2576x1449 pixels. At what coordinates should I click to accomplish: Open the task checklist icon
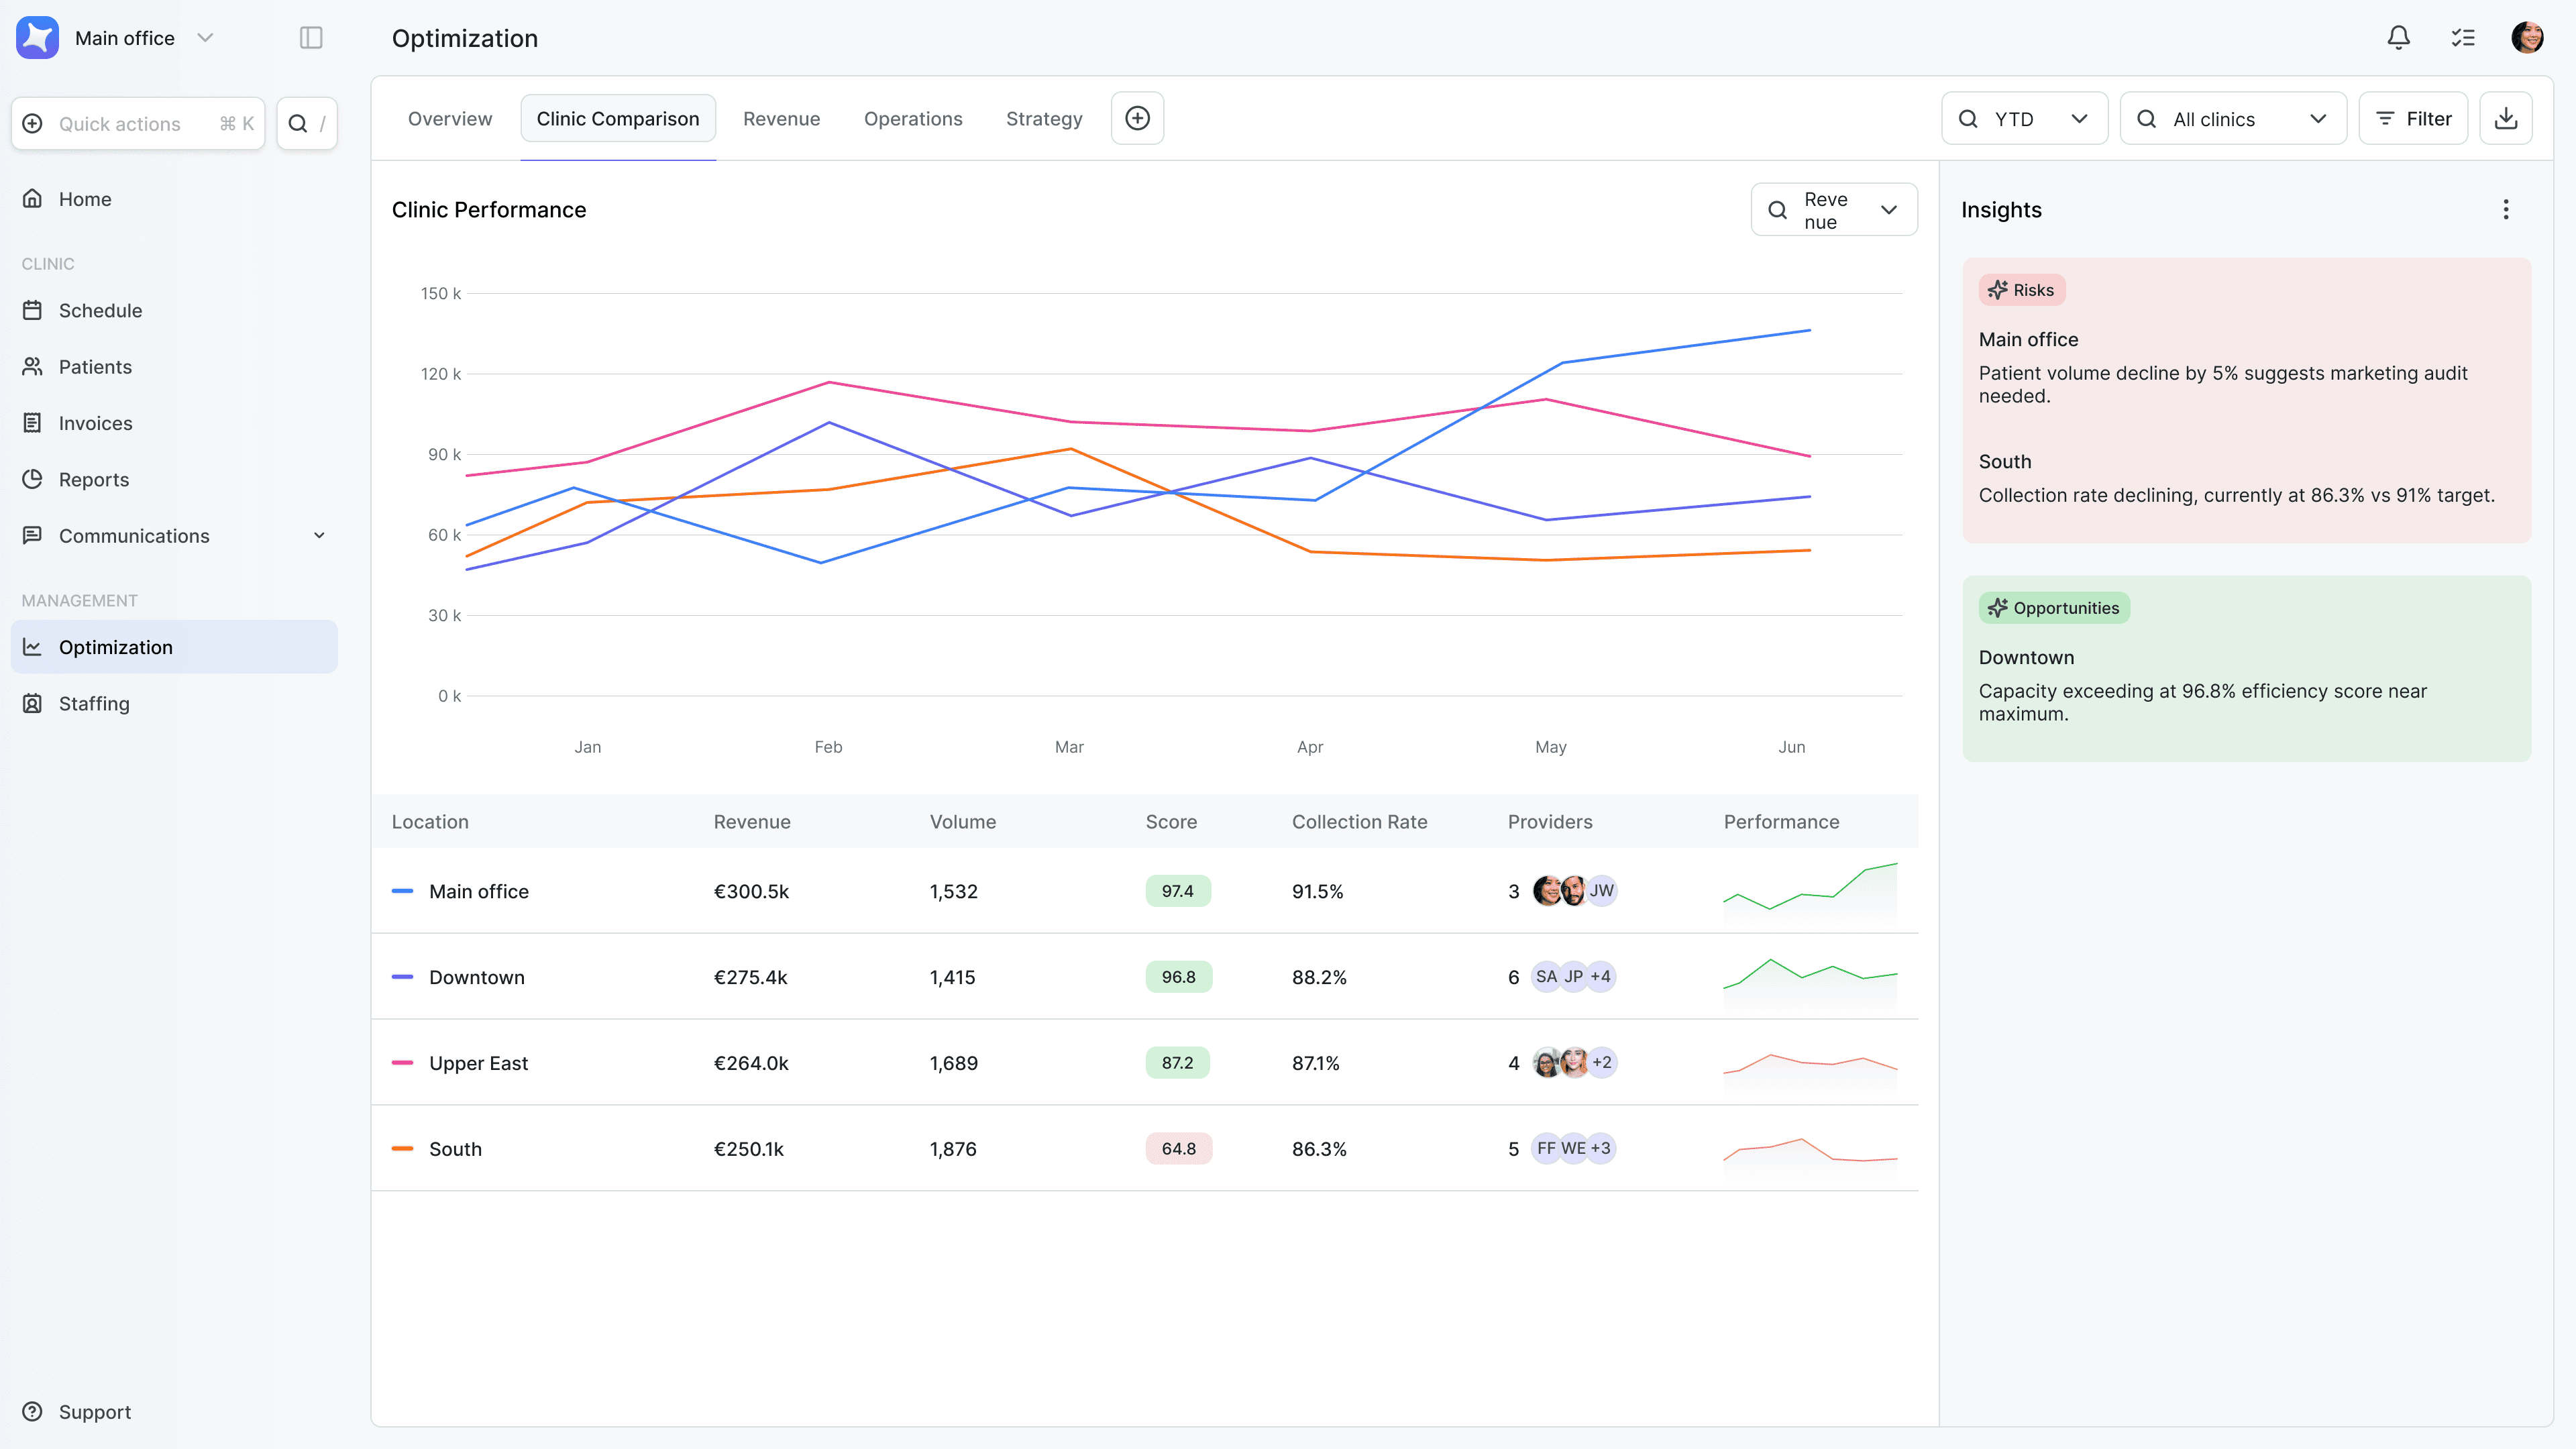(x=2462, y=38)
